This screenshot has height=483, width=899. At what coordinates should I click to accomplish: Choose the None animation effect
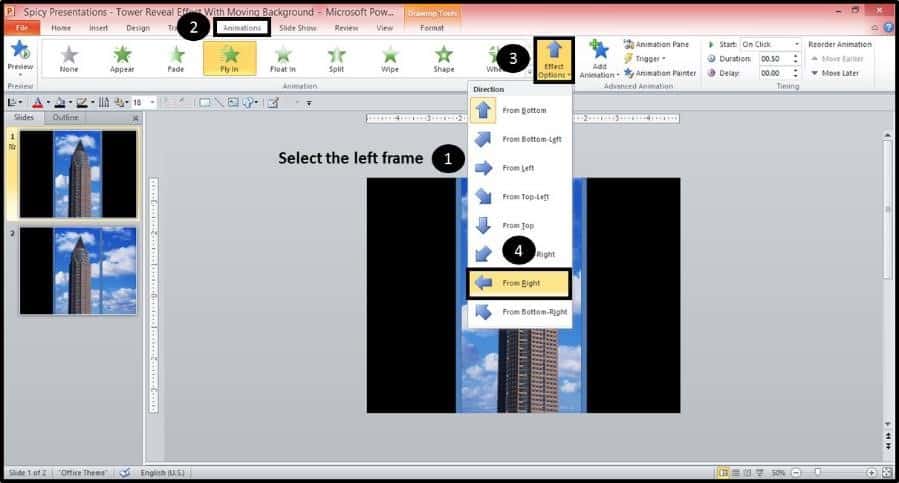tap(69, 59)
